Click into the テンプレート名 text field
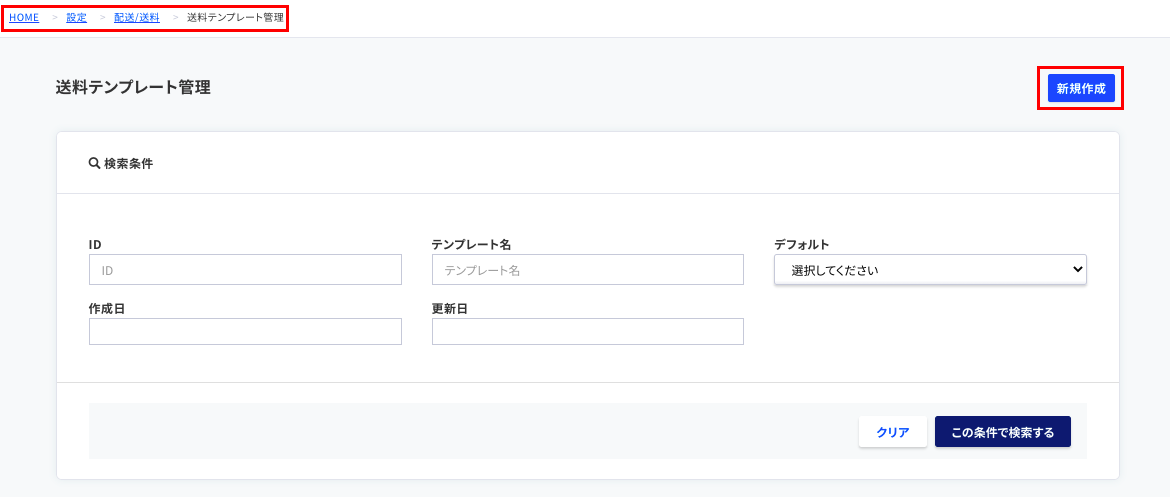 [x=588, y=269]
